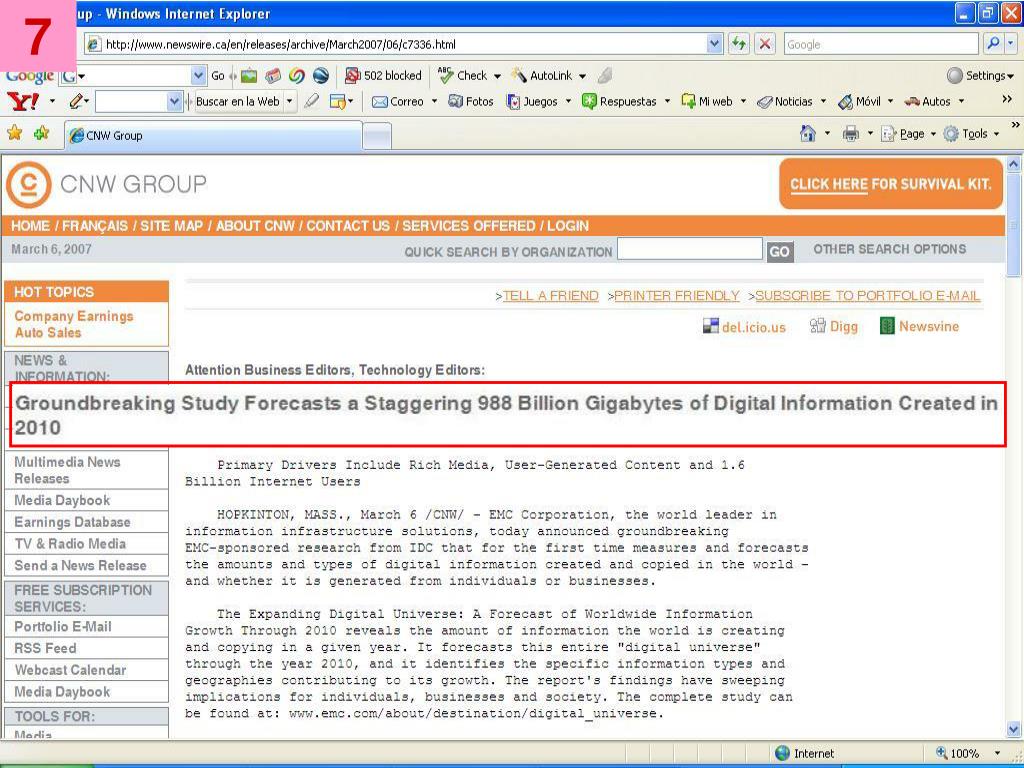
Task: Go to the HOME nav link
Action: pos(30,226)
